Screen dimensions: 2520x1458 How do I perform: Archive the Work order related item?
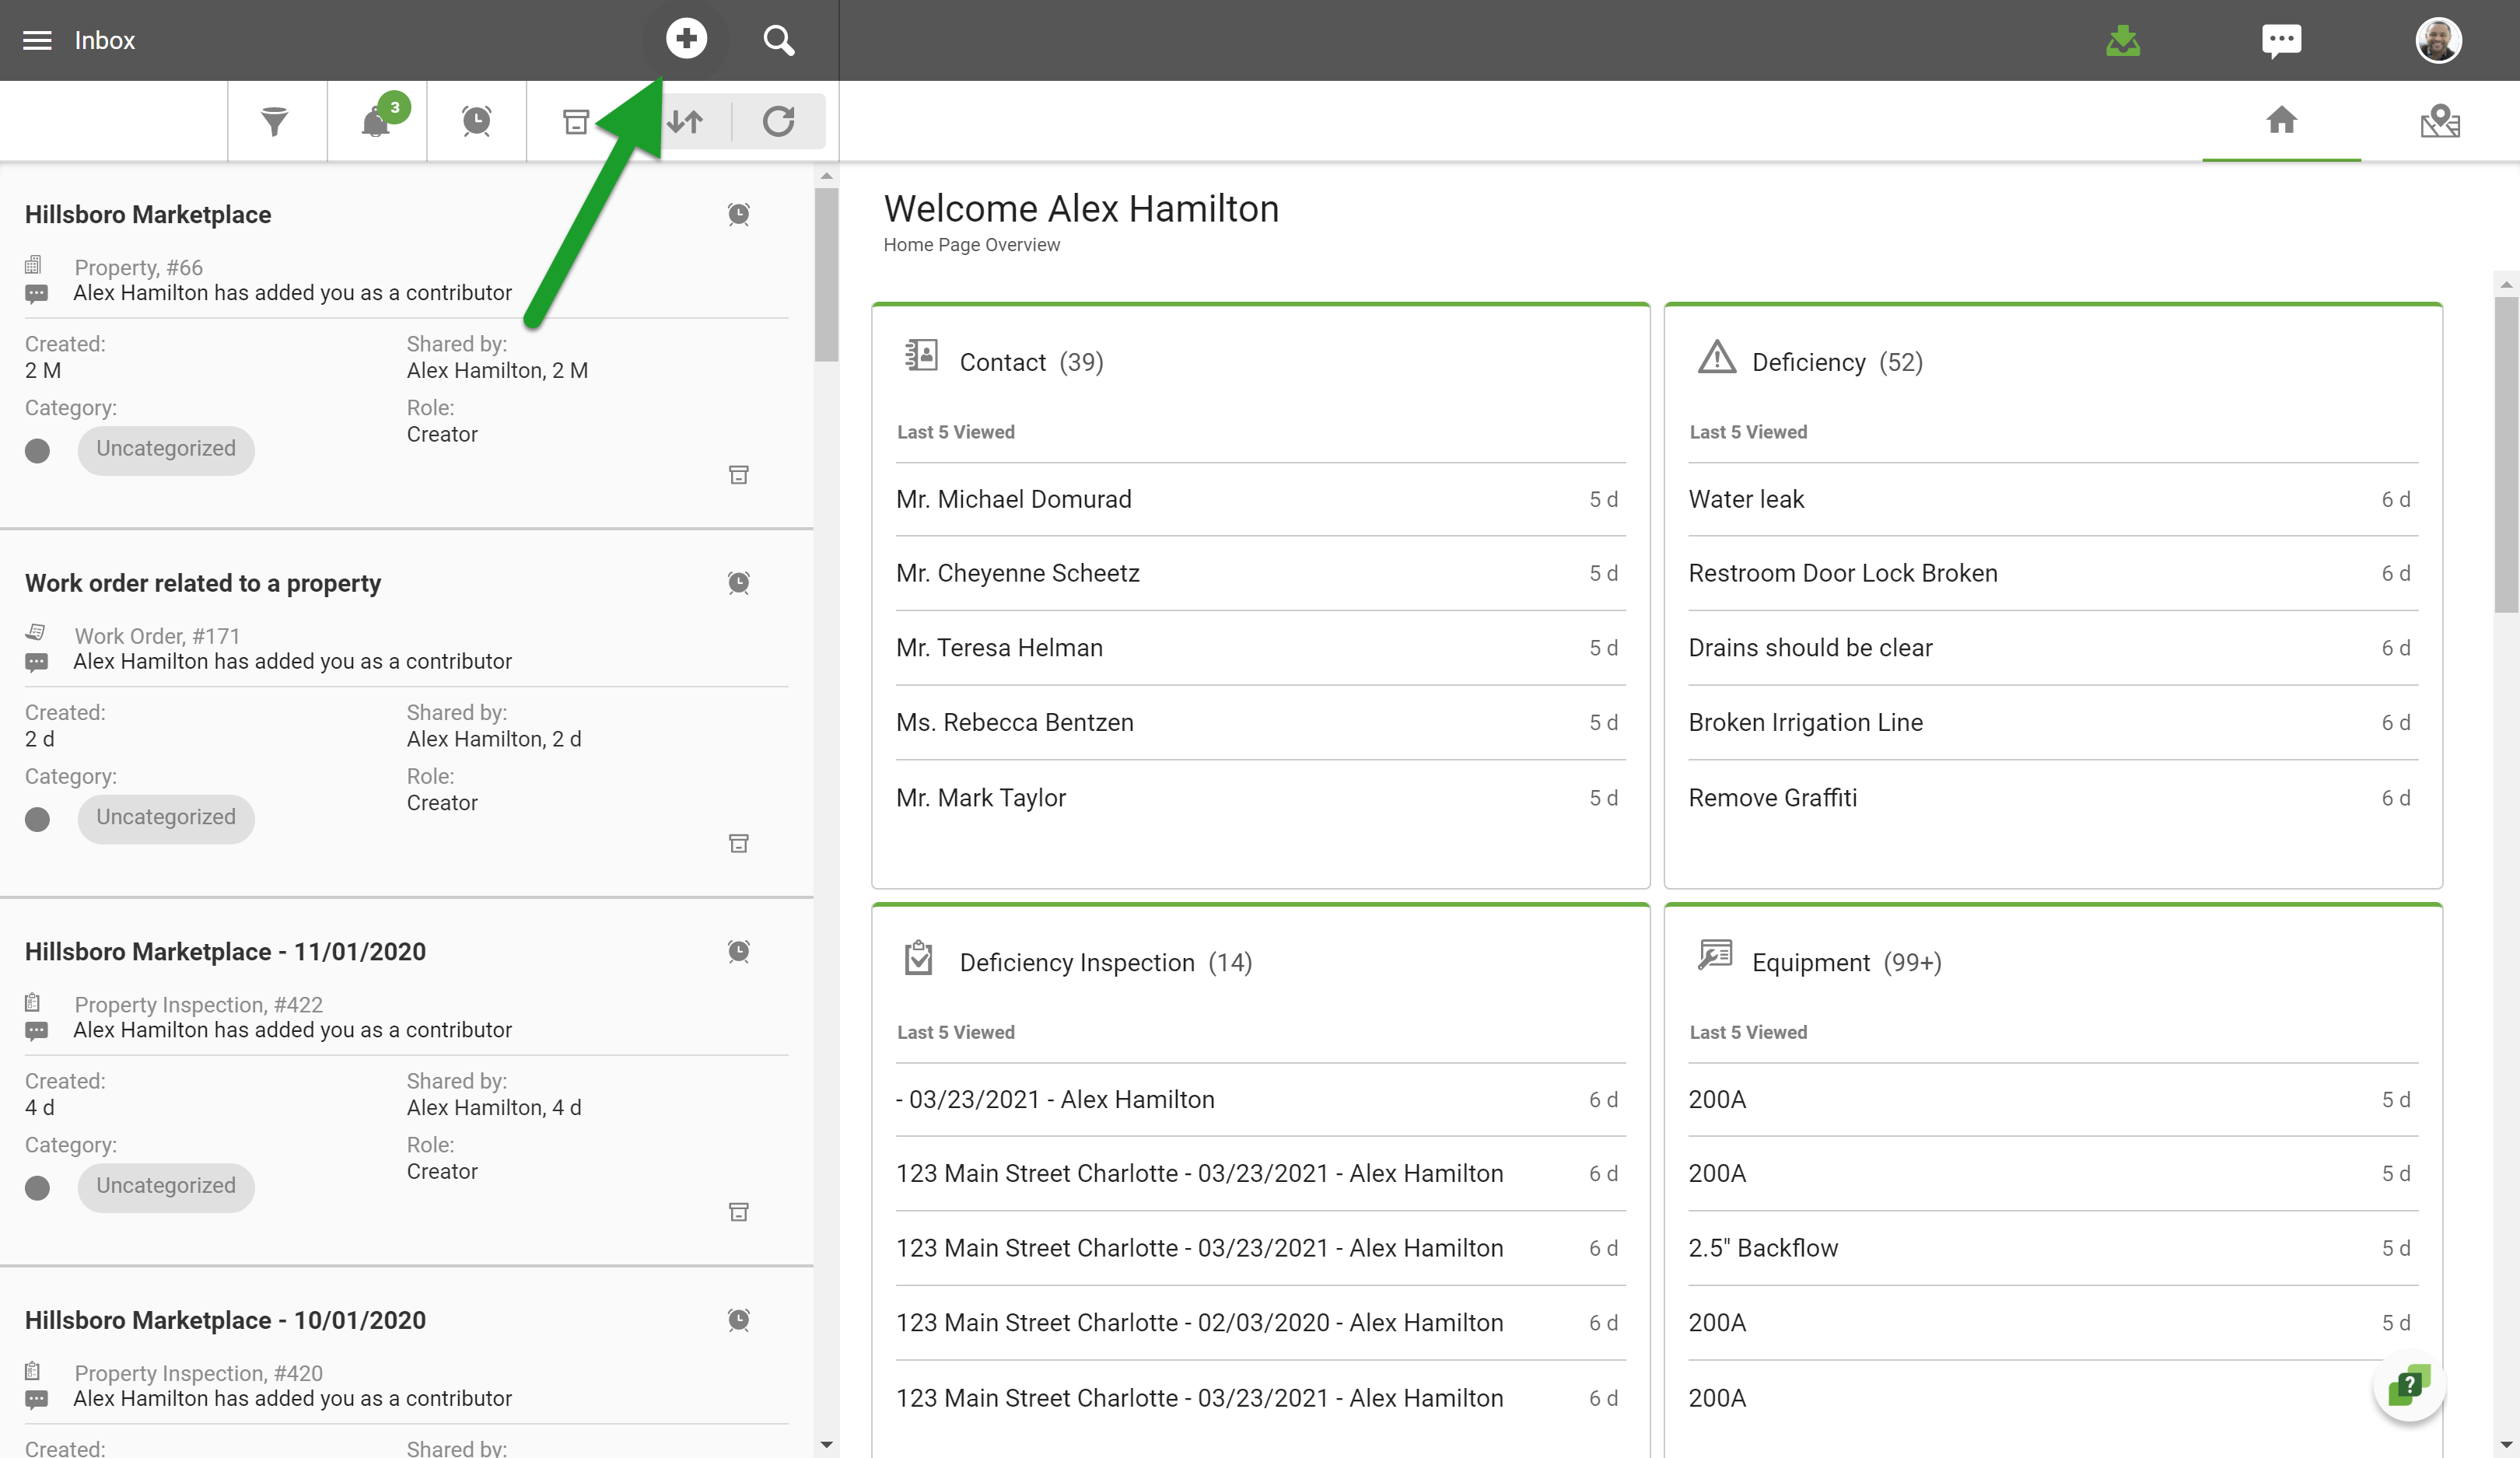pos(738,844)
